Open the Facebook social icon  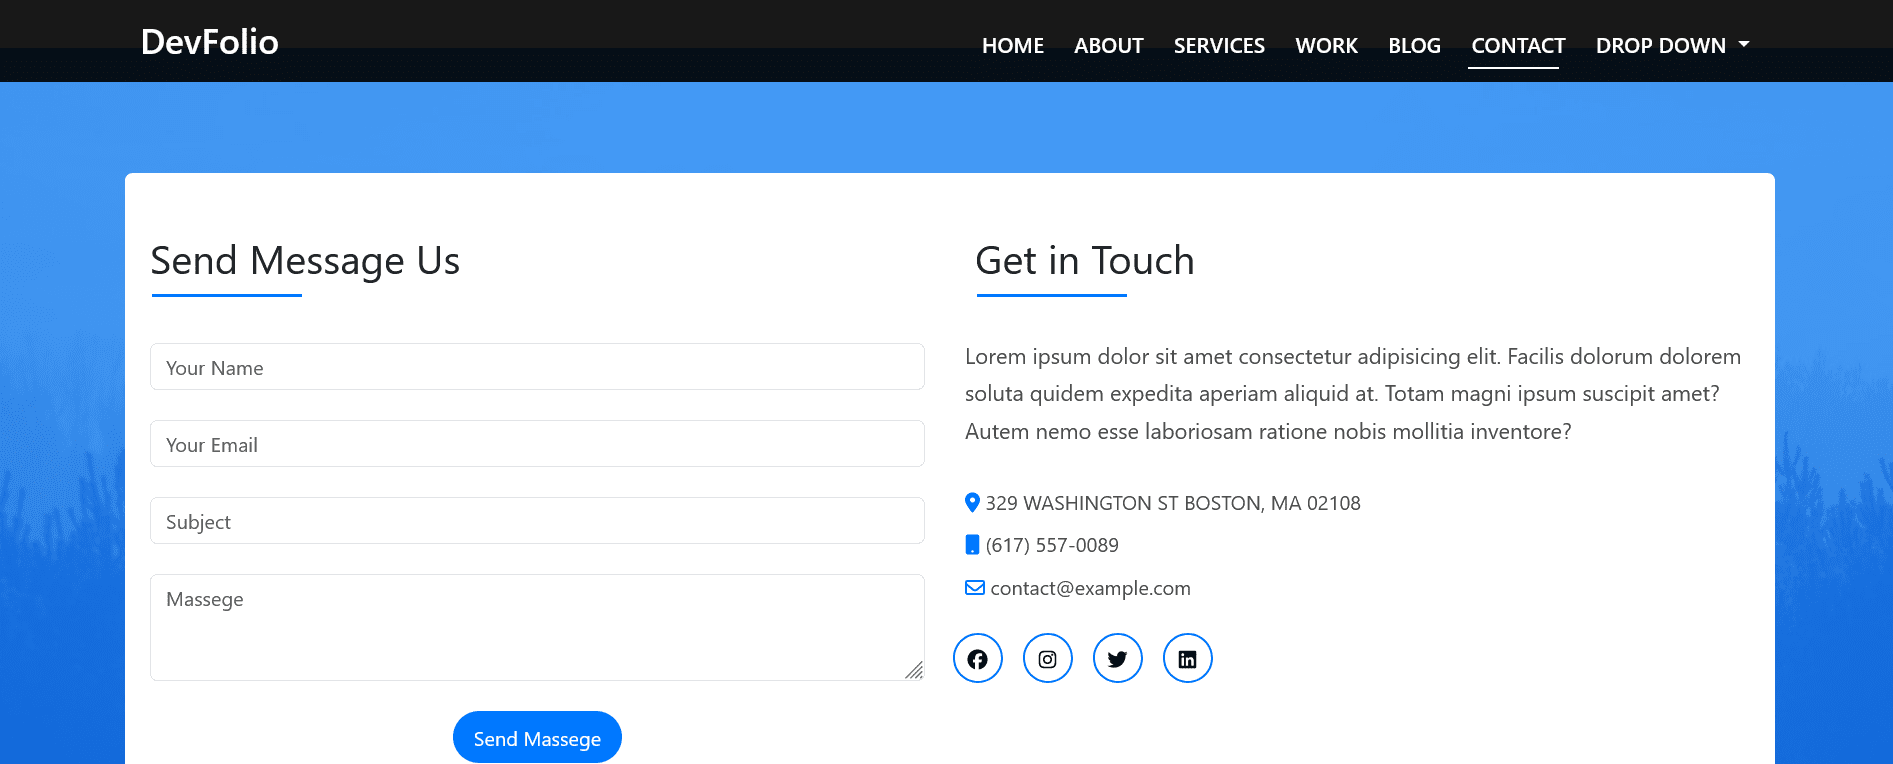[977, 658]
